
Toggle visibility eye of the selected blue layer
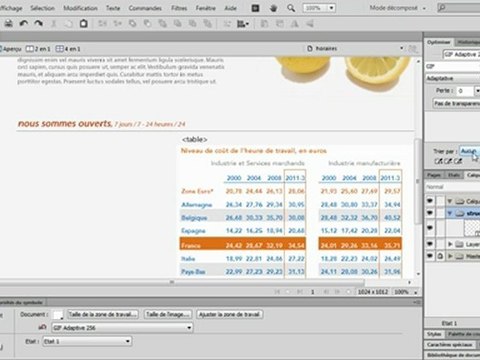point(430,213)
